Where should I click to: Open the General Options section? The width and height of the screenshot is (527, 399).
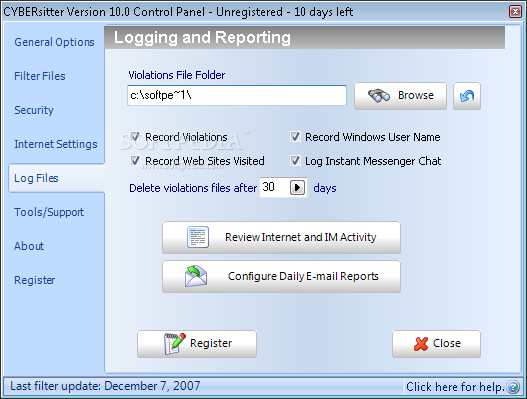tap(54, 42)
